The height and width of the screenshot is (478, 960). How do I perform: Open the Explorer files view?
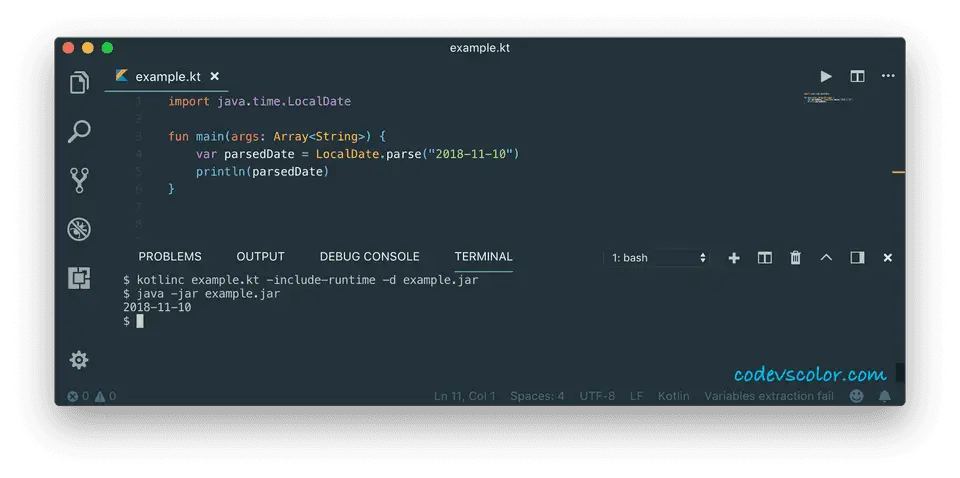tap(79, 83)
